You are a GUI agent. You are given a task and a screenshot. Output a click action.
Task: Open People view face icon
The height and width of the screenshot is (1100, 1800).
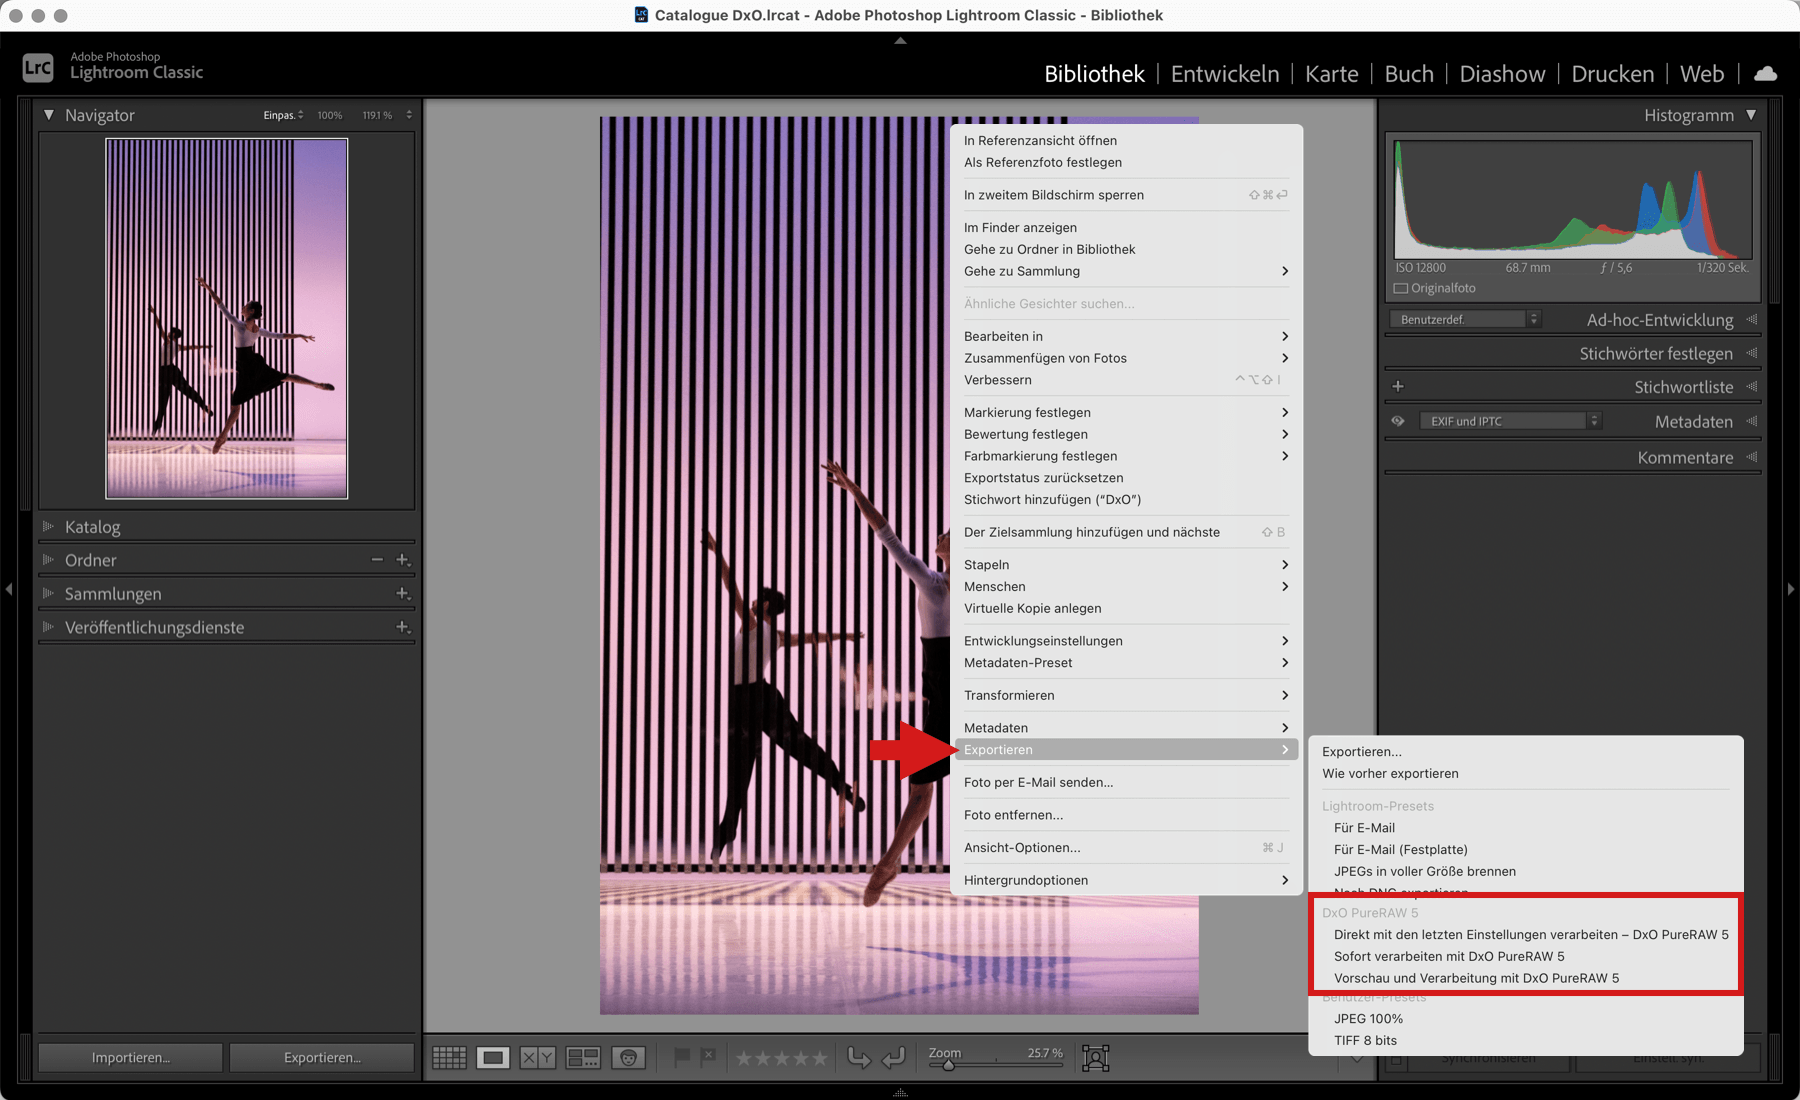tap(629, 1057)
